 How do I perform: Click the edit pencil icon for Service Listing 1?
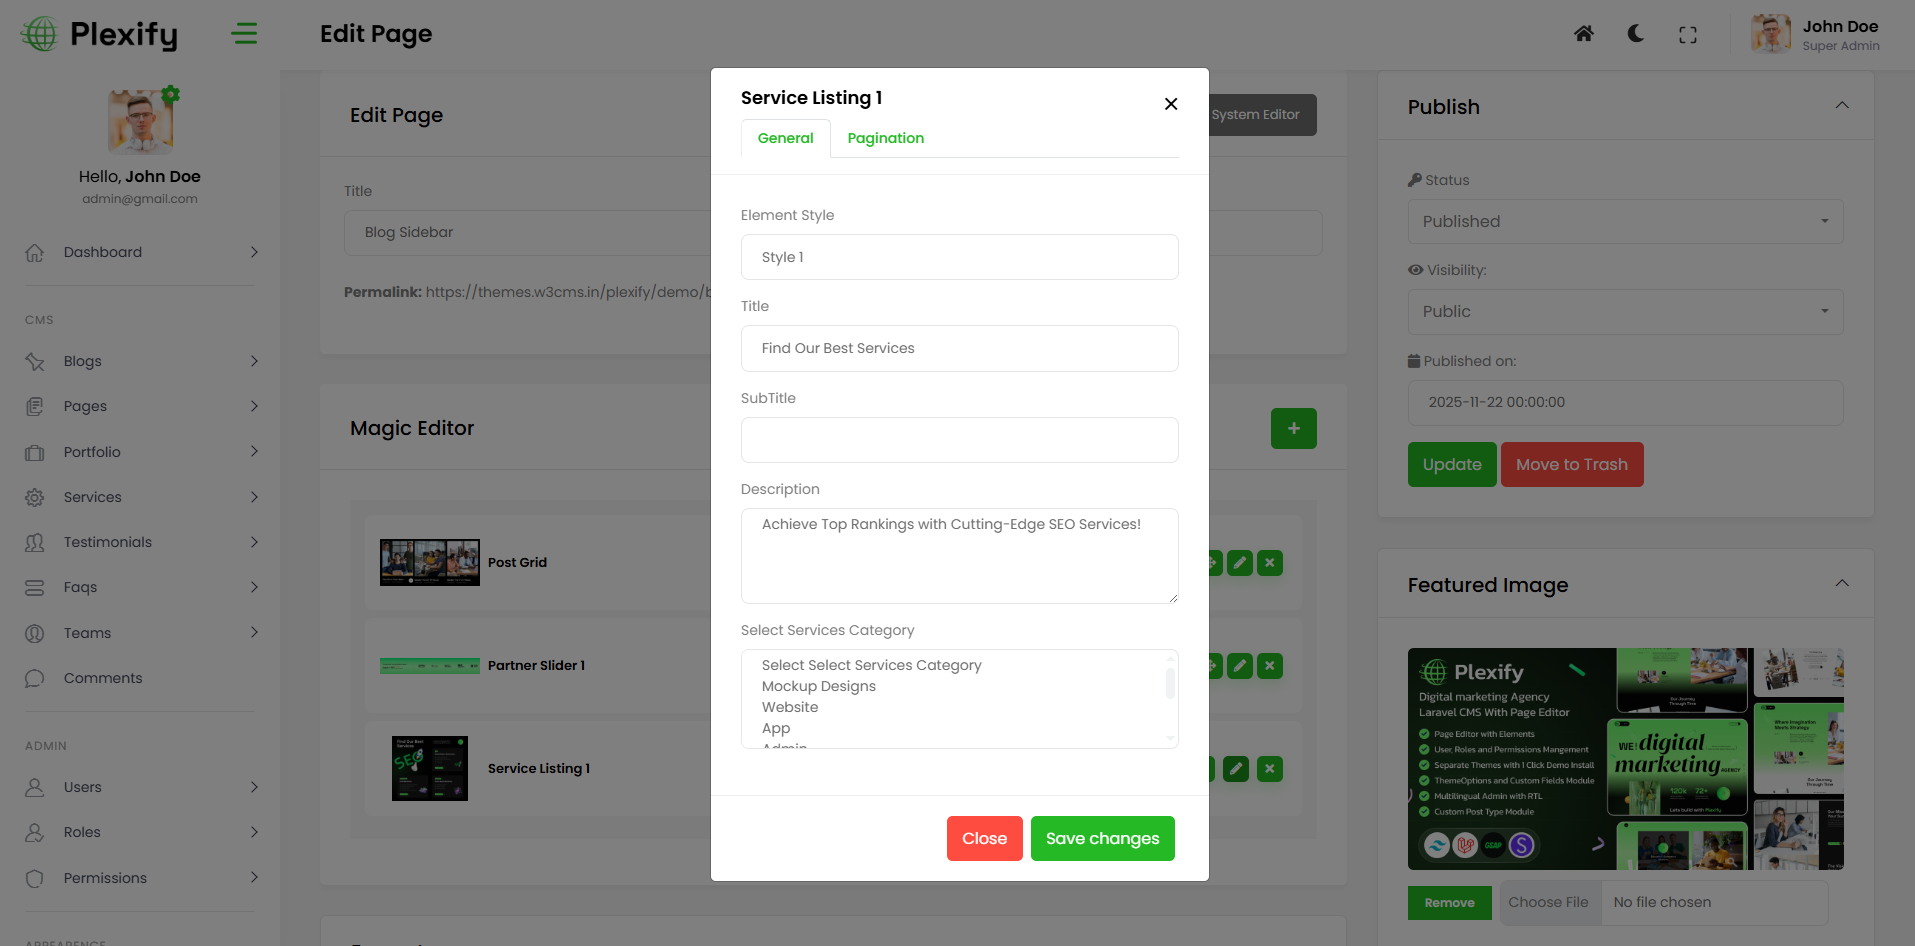coord(1236,769)
